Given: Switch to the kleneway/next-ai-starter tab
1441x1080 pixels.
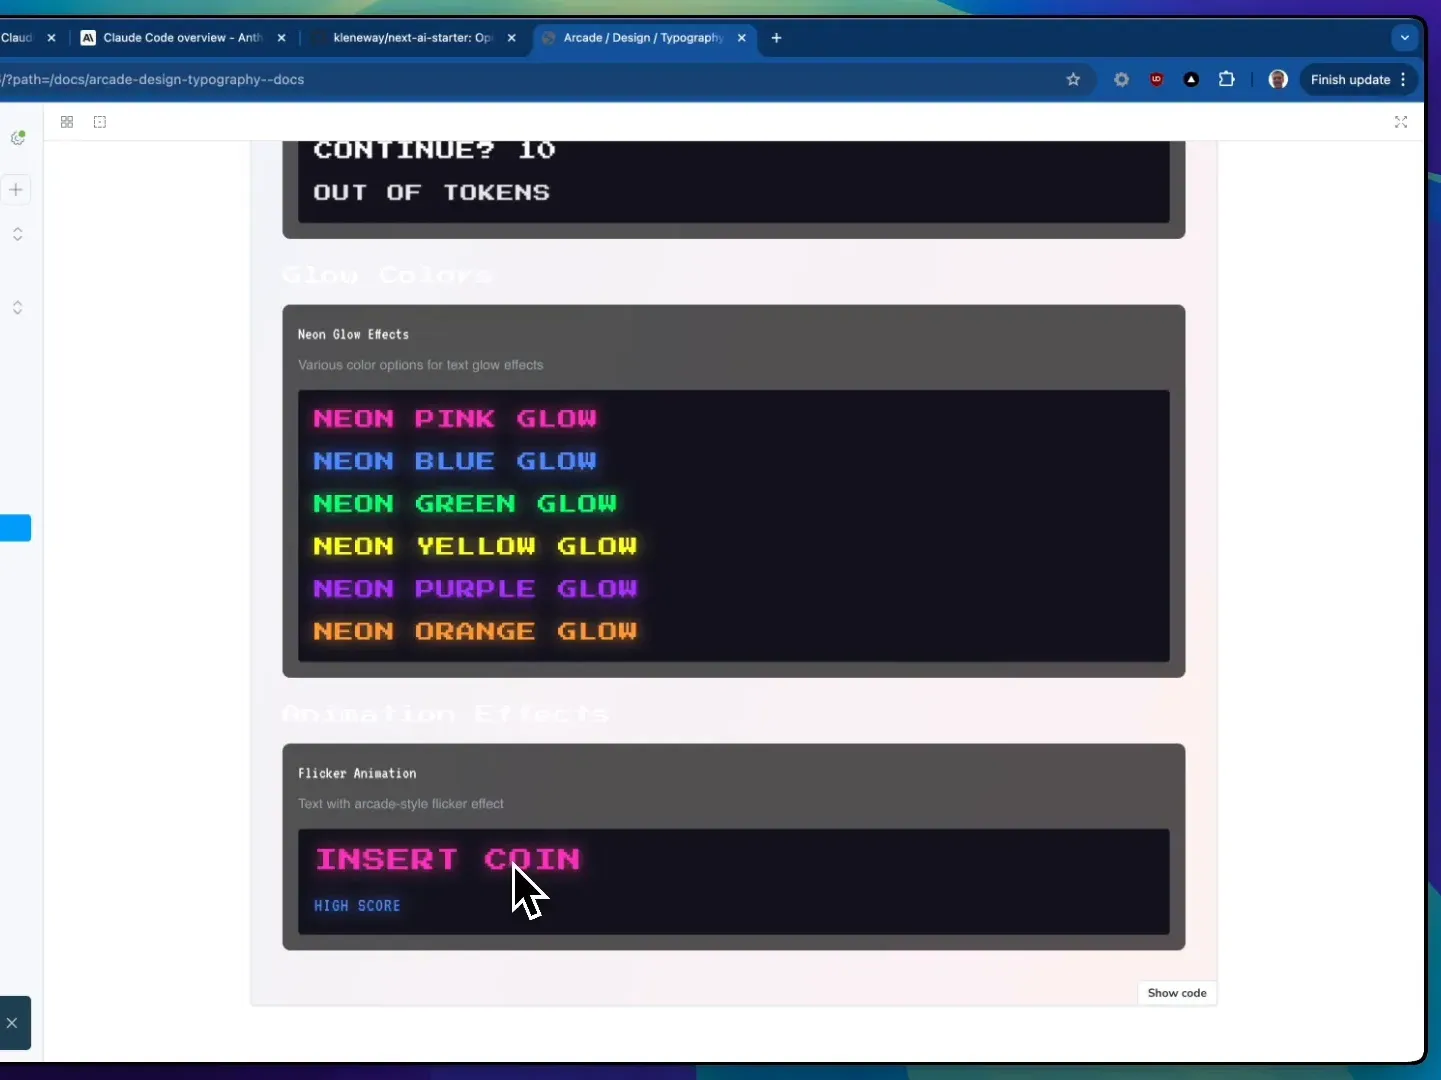Looking at the screenshot, I should tap(412, 38).
